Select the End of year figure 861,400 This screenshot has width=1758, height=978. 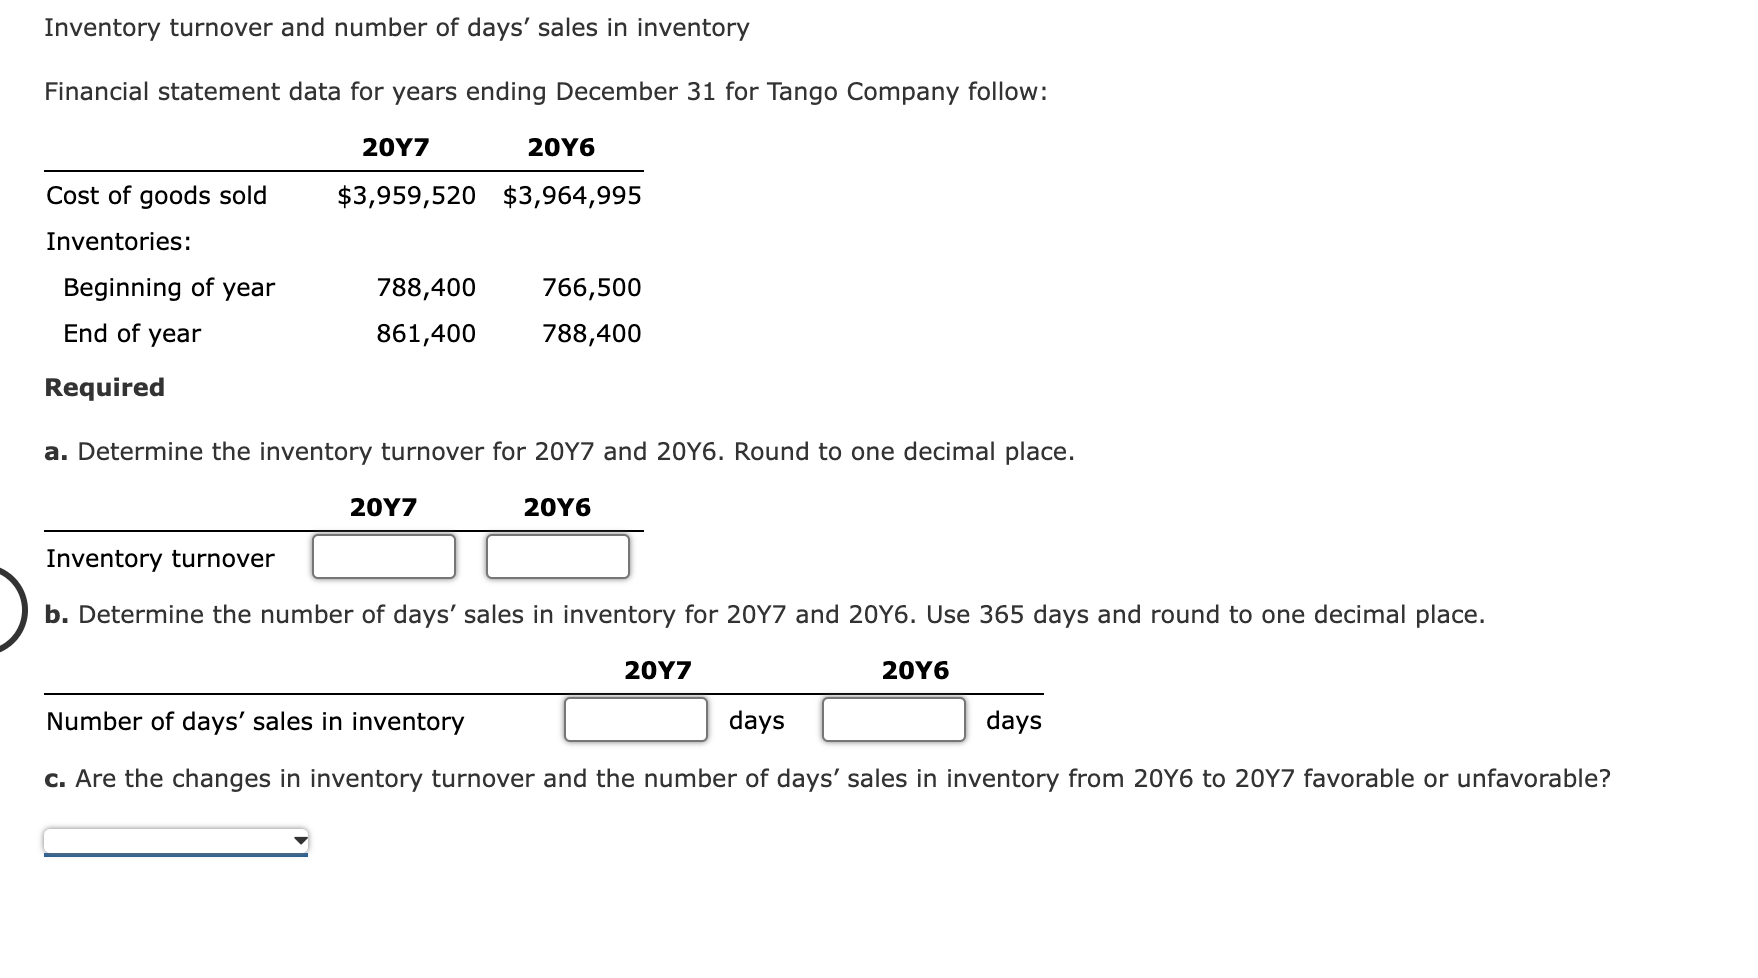[426, 334]
